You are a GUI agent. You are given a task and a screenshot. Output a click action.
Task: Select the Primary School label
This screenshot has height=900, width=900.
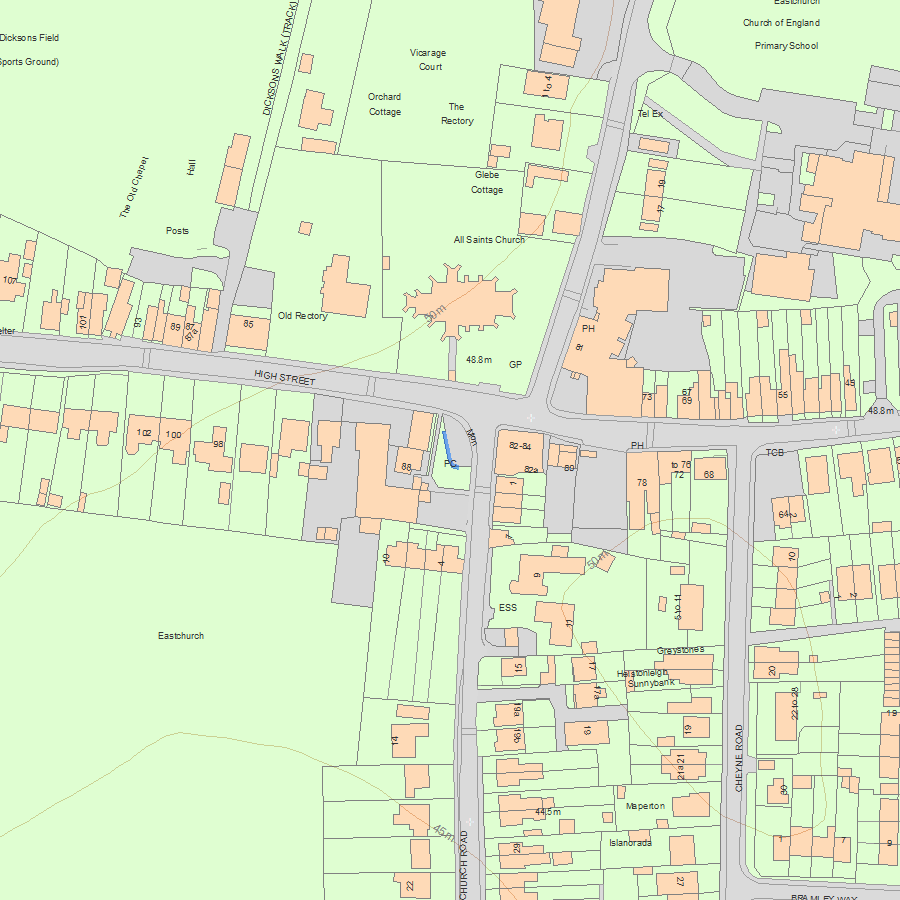786,46
